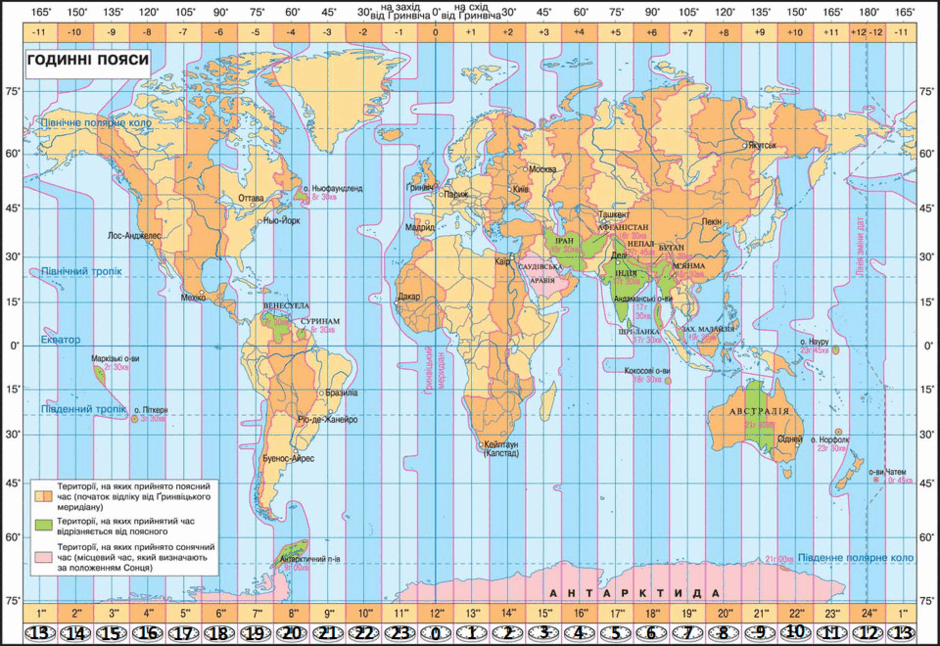Viewport: 940px width, 646px height.
Task: Click the clock icon numbered 8
Action: click(x=724, y=633)
